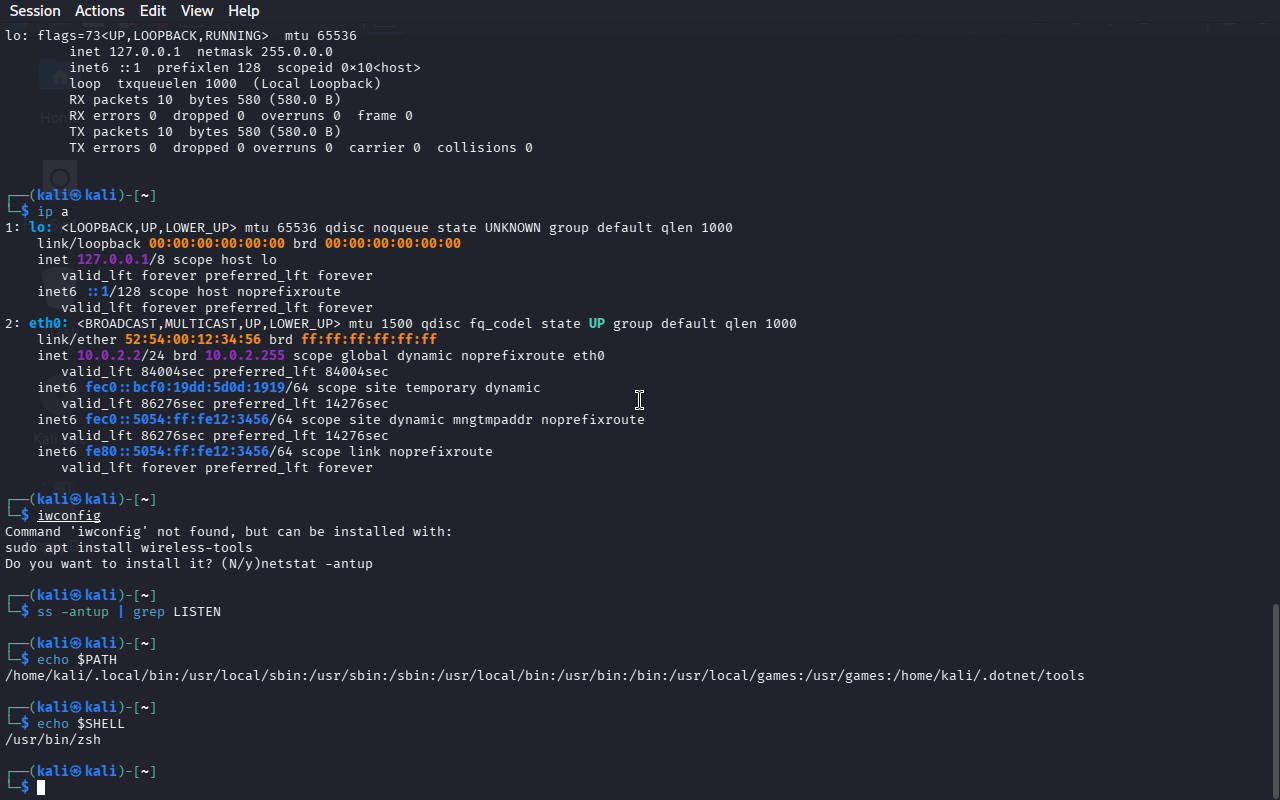Click the /usr/bin/zsh output line
Image resolution: width=1280 pixels, height=800 pixels.
click(53, 740)
